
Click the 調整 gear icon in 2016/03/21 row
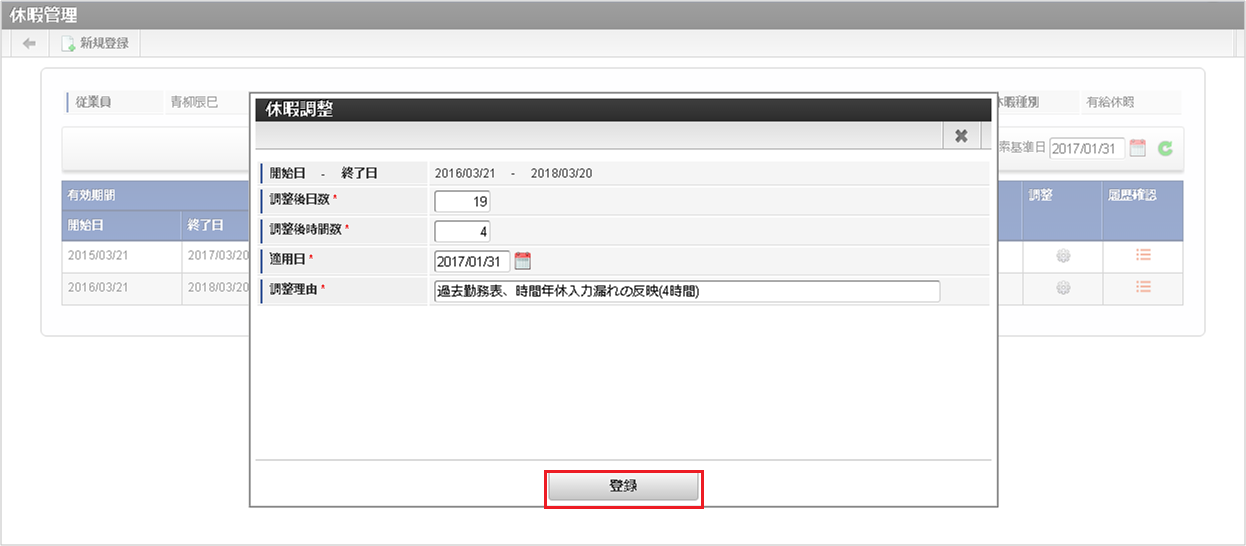1062,288
